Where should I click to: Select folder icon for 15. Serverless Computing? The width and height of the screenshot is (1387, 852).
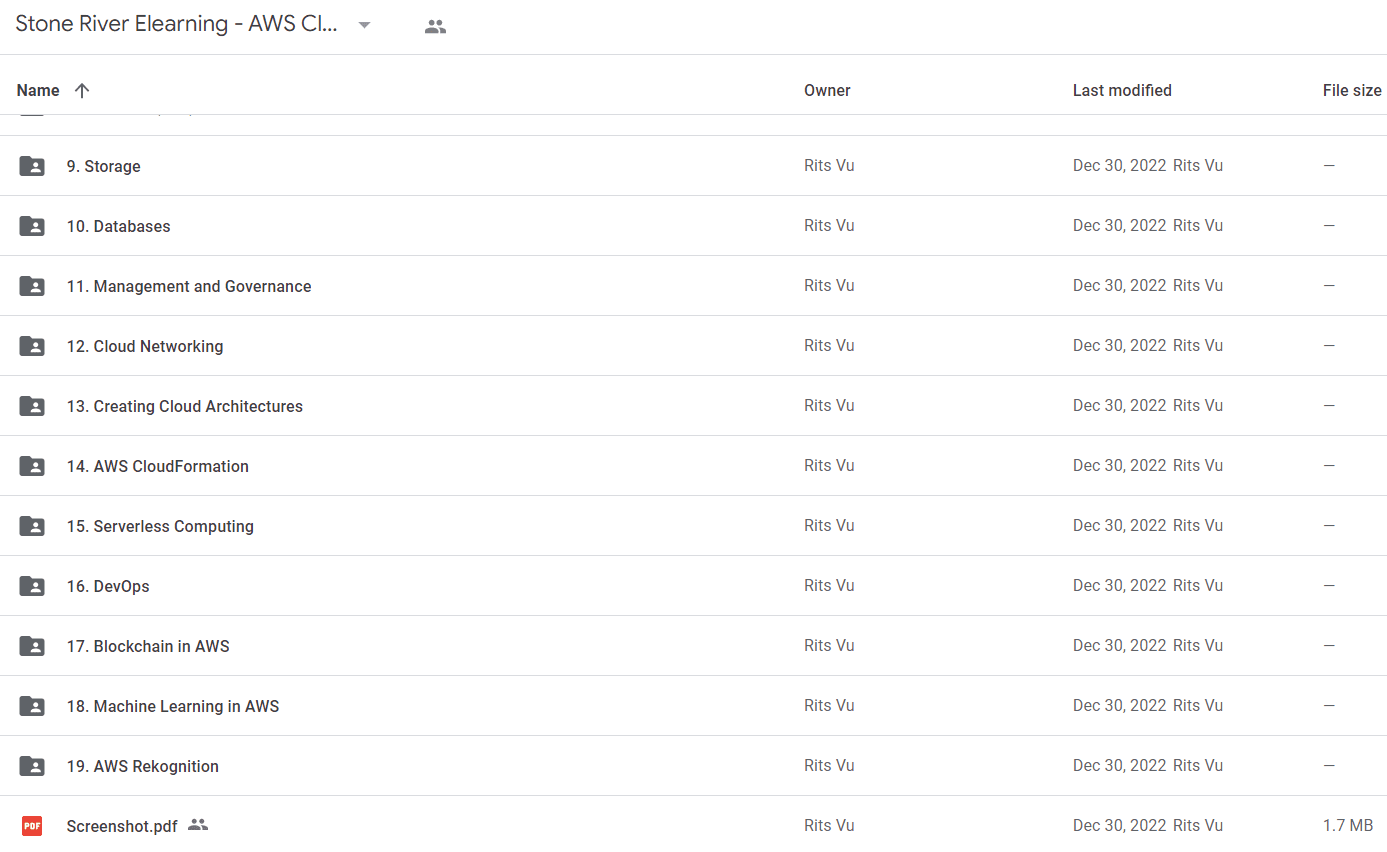coord(32,526)
